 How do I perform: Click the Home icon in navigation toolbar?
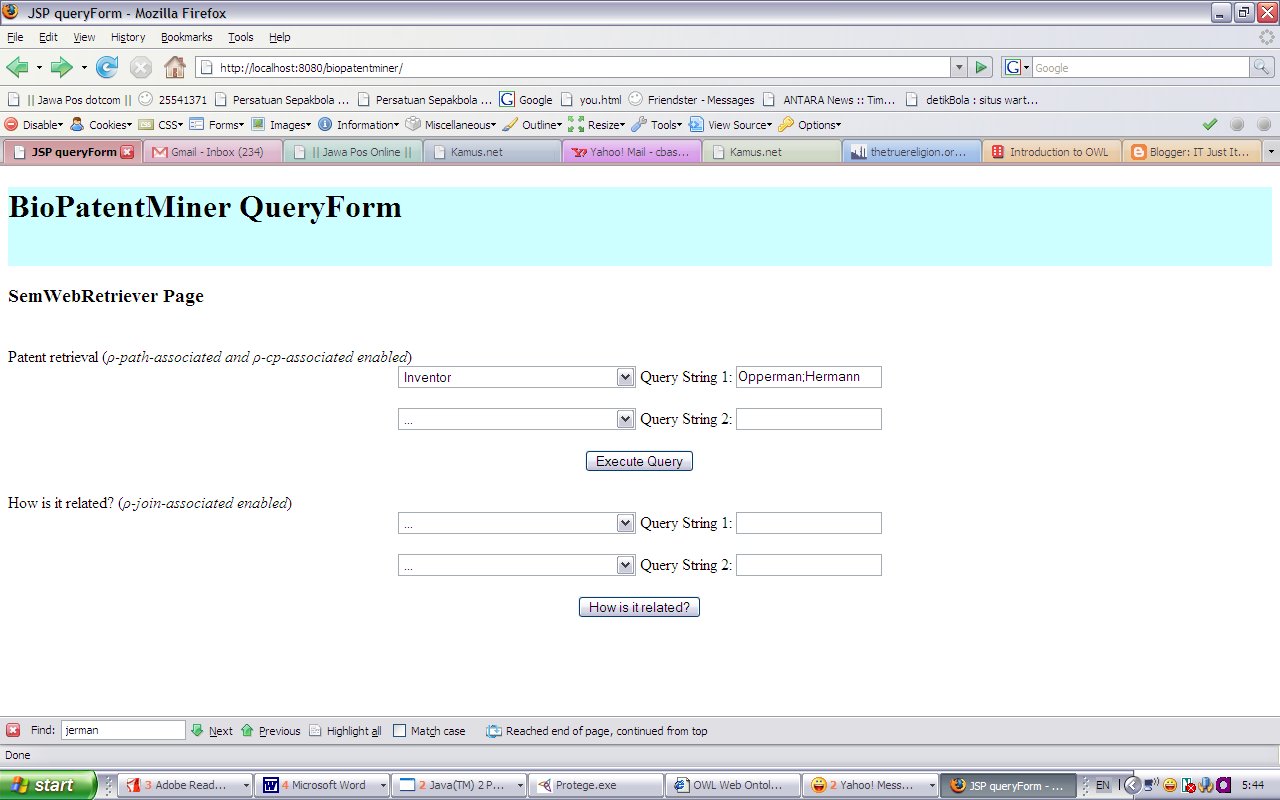click(x=175, y=67)
